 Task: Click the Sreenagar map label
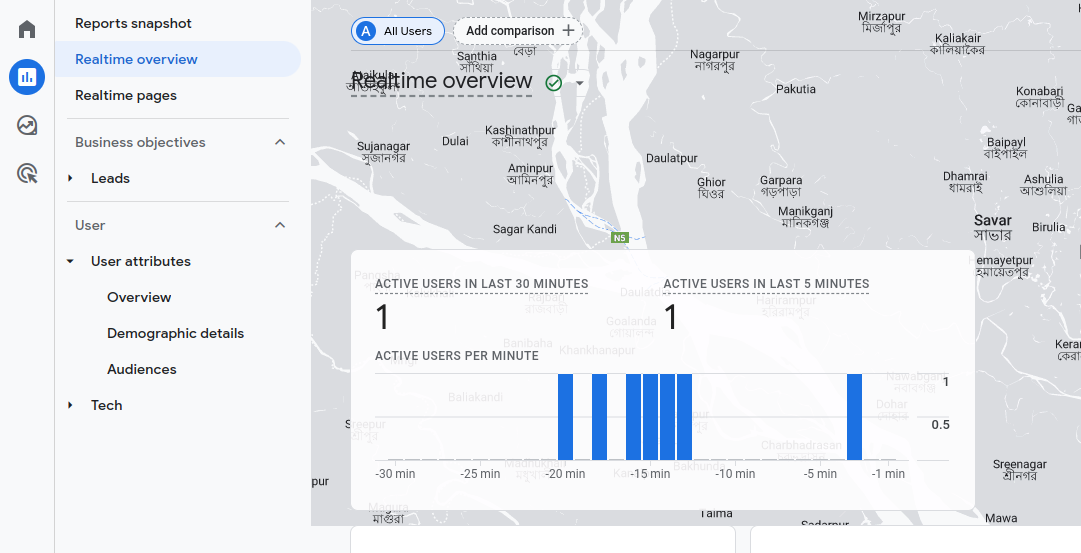tap(1020, 470)
